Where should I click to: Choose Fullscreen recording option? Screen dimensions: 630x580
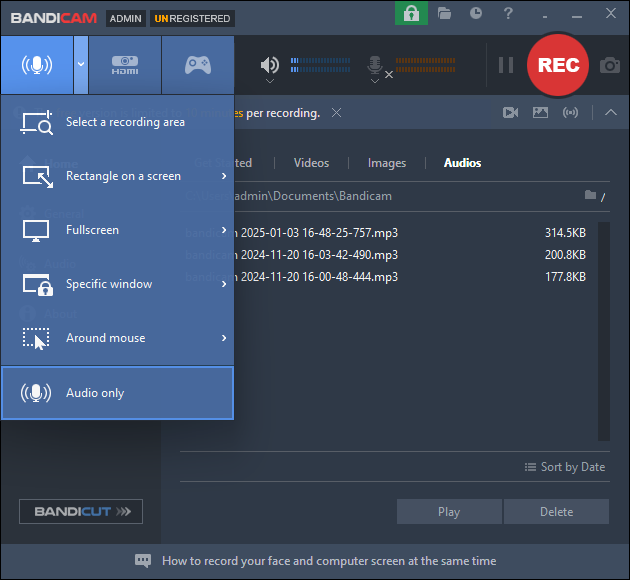click(117, 230)
